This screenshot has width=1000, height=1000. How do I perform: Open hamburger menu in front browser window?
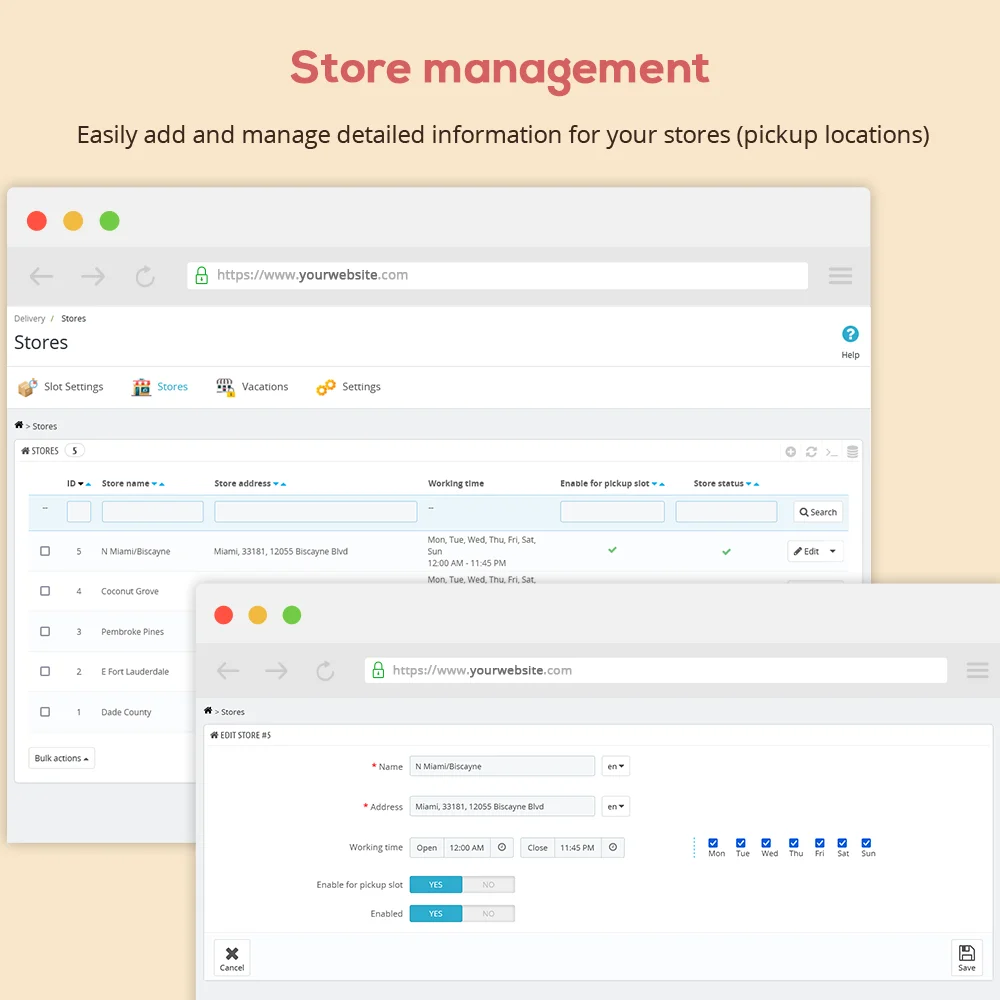[x=978, y=670]
